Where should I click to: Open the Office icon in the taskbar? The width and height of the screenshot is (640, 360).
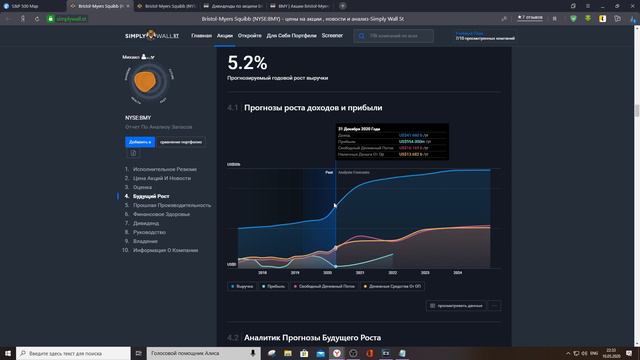pos(369,353)
